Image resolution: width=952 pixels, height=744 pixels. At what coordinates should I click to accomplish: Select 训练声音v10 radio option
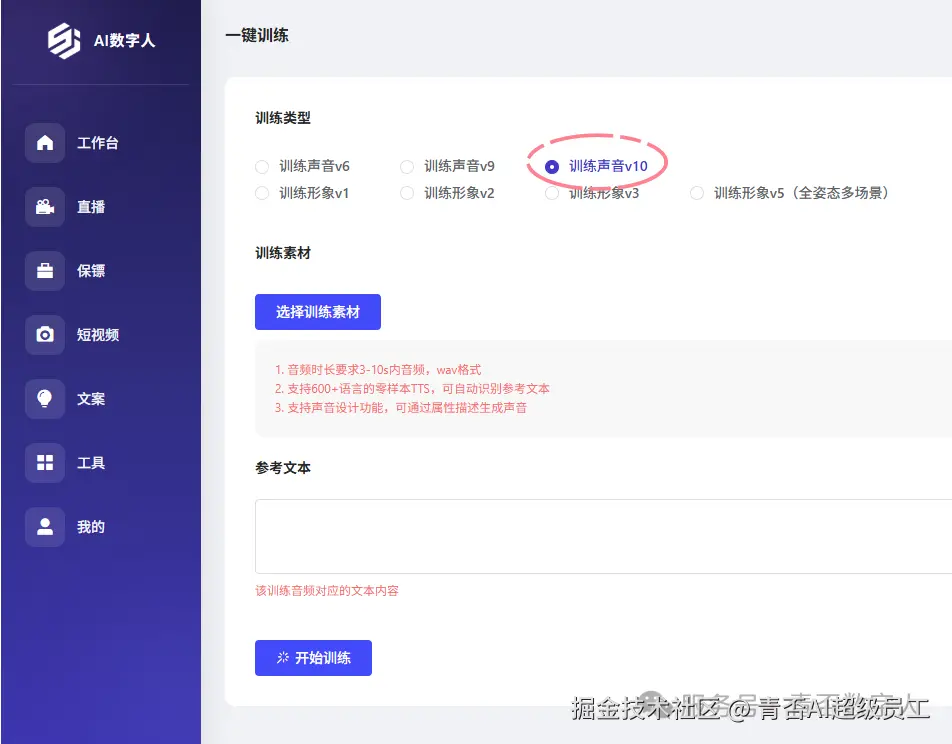(552, 166)
